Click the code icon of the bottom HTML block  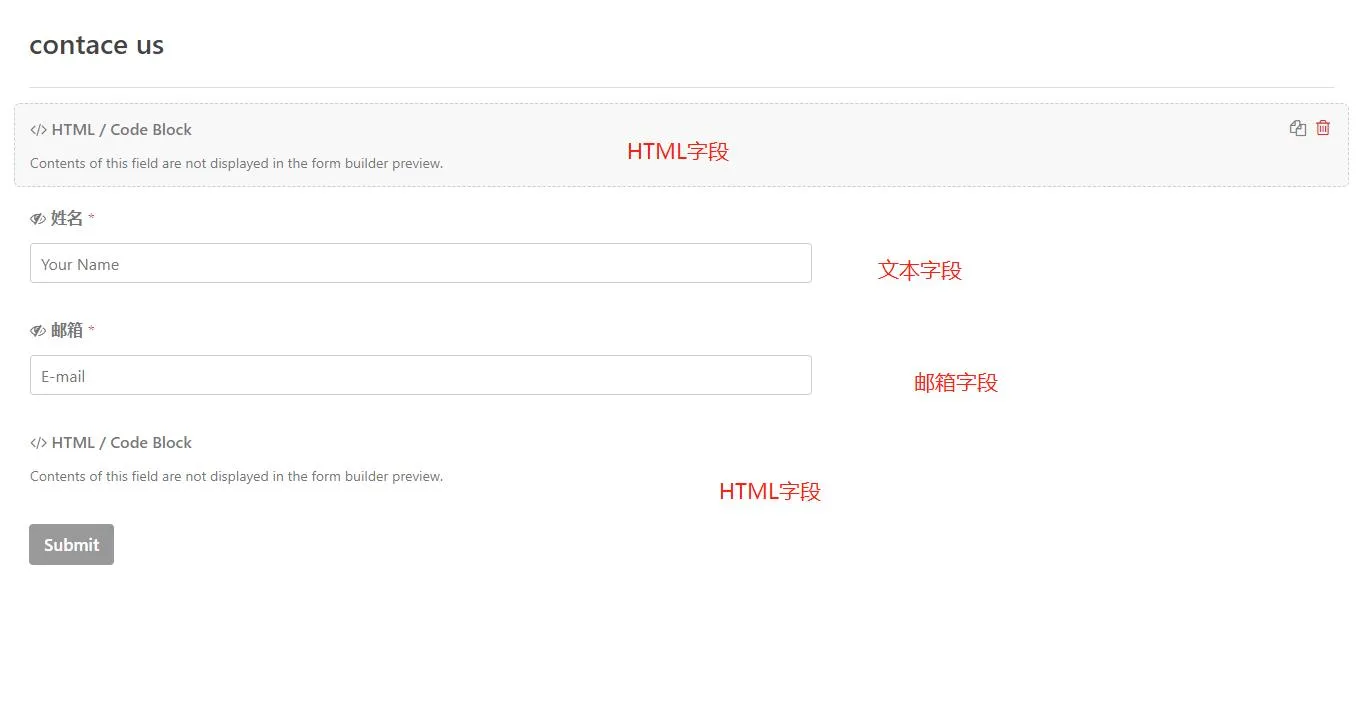click(x=38, y=443)
